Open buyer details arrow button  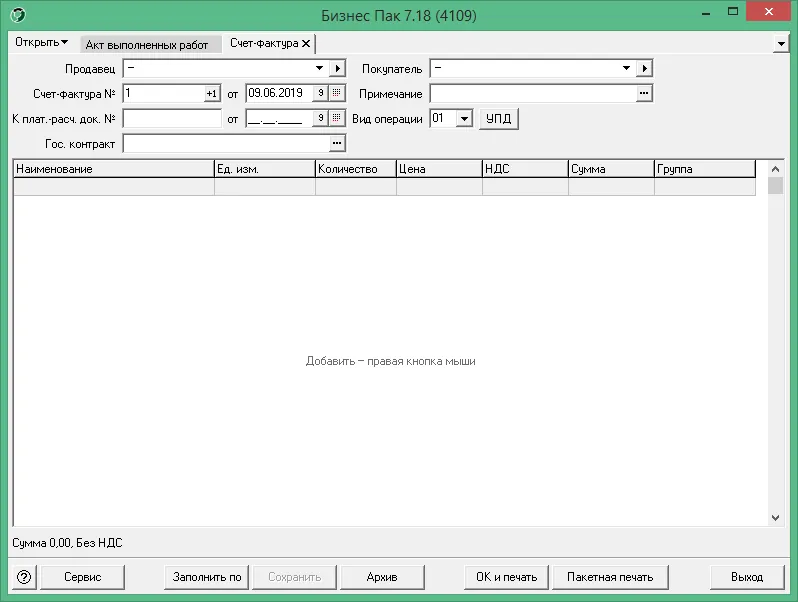pyautogui.click(x=644, y=68)
